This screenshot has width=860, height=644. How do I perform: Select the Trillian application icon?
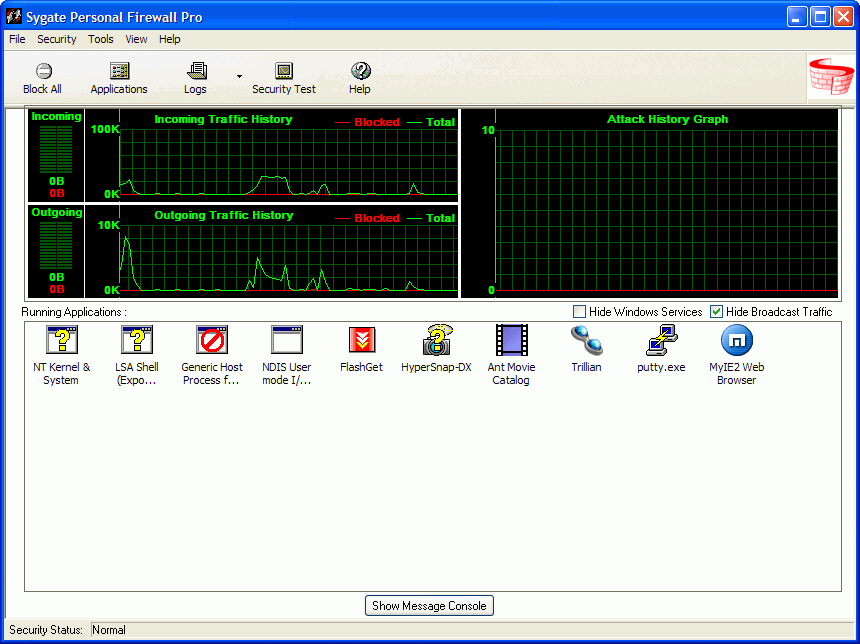(x=586, y=342)
